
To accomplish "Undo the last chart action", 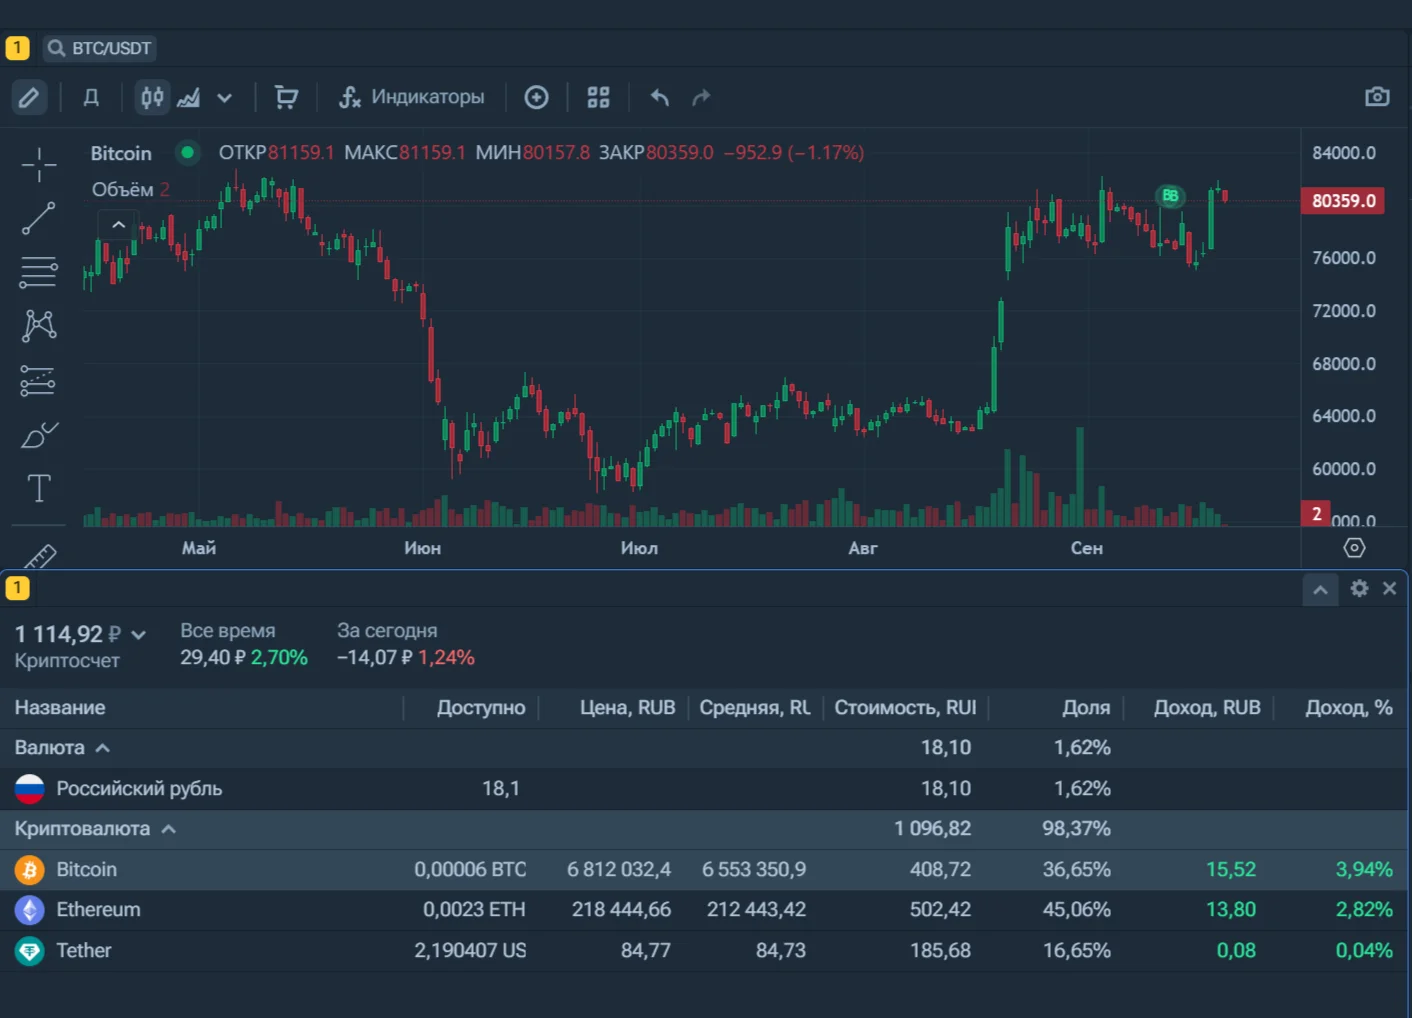I will coord(660,97).
